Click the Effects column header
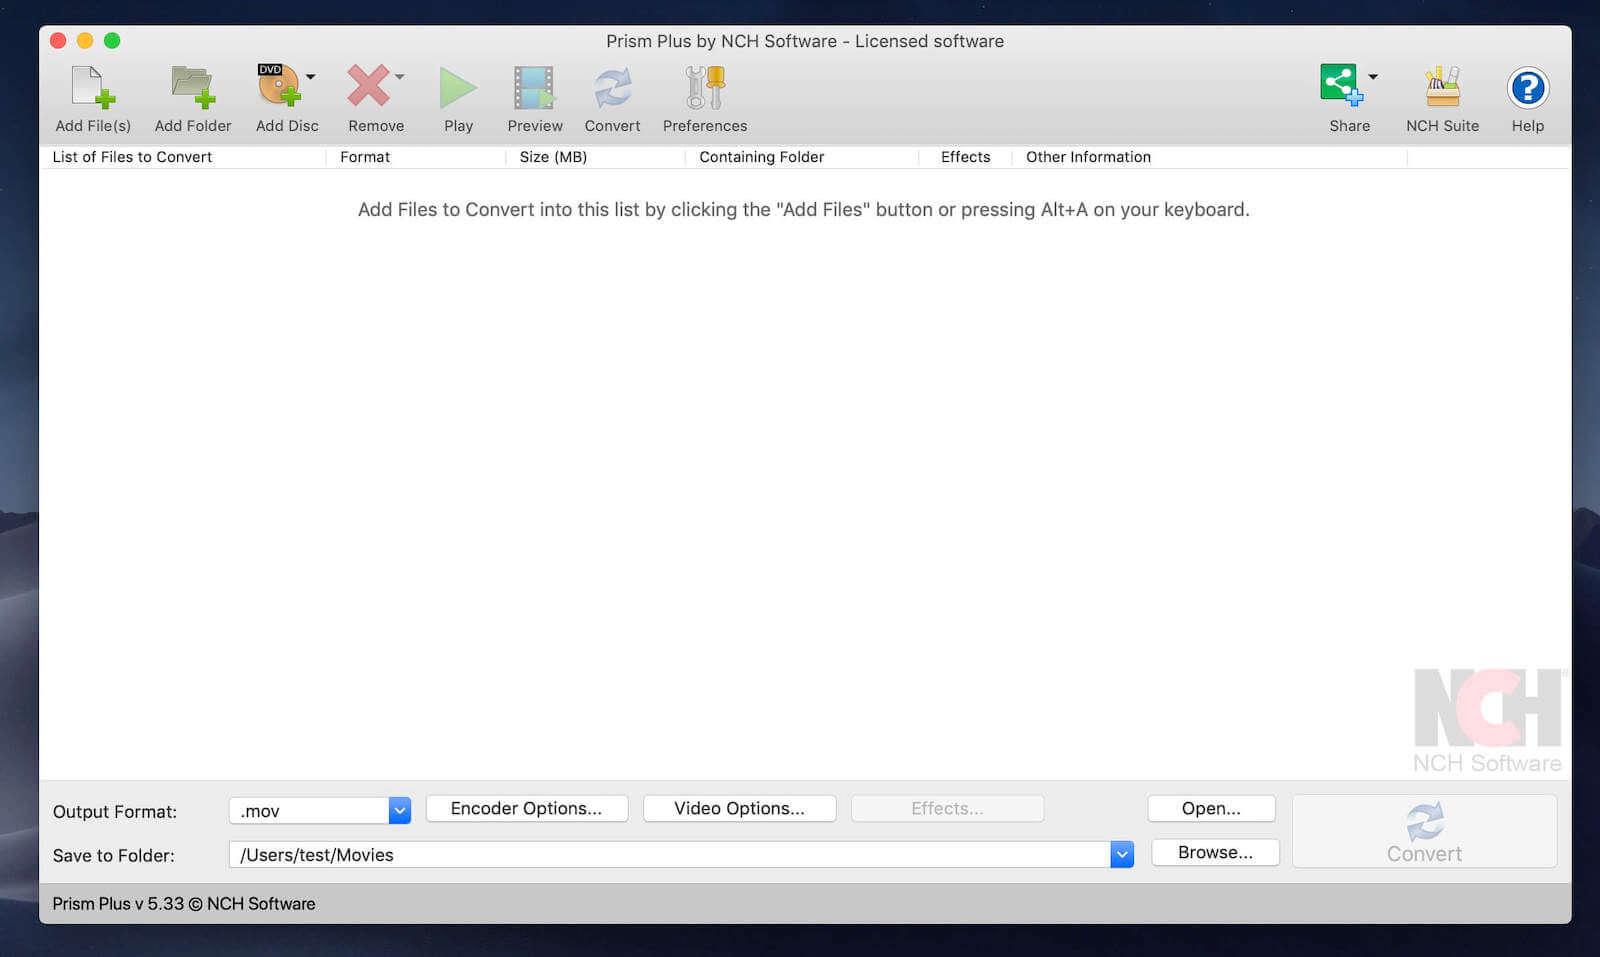 point(965,157)
